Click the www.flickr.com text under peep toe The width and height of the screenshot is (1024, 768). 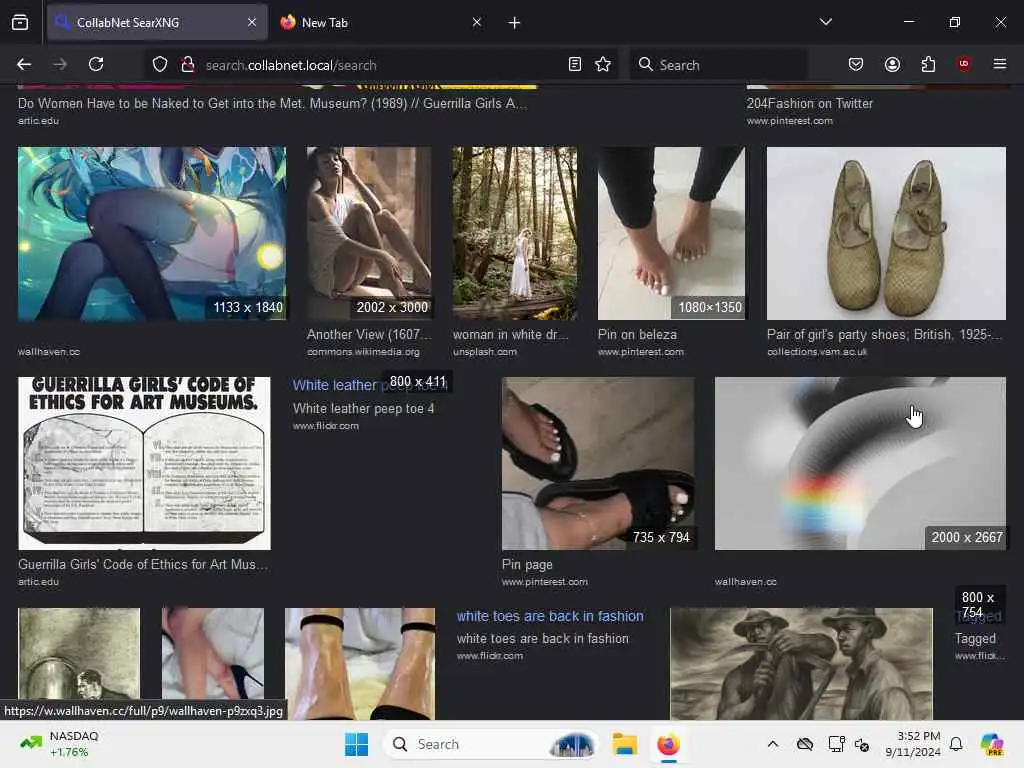[x=326, y=426]
